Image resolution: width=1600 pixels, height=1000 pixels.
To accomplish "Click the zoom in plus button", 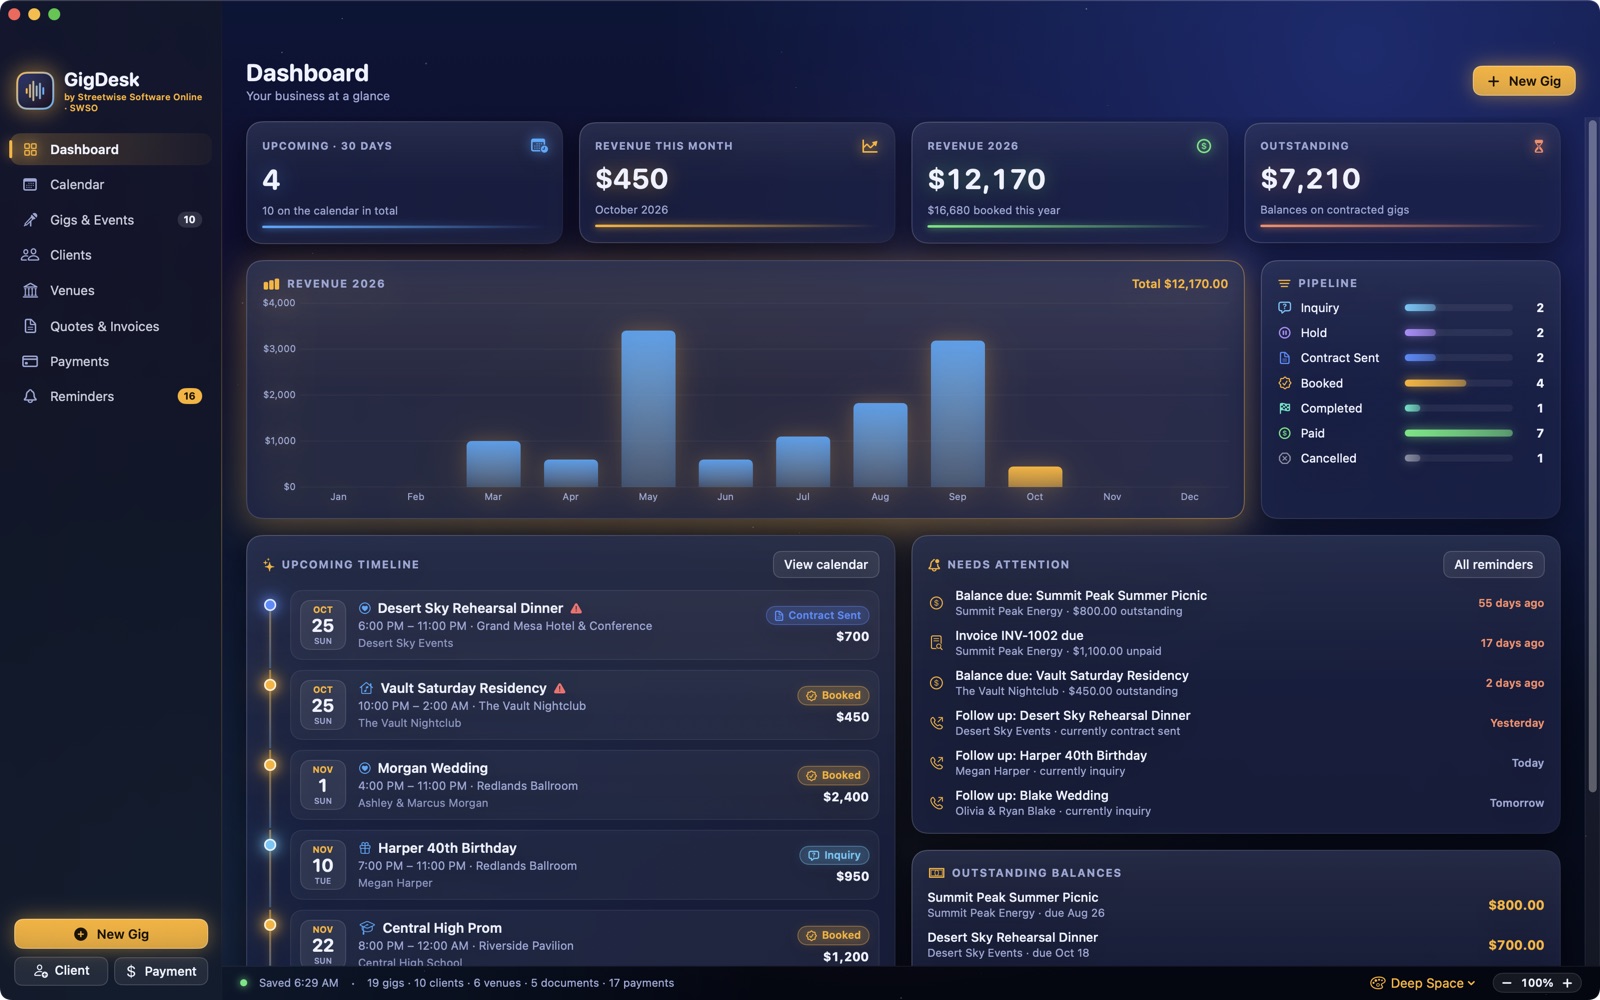I will [1567, 983].
